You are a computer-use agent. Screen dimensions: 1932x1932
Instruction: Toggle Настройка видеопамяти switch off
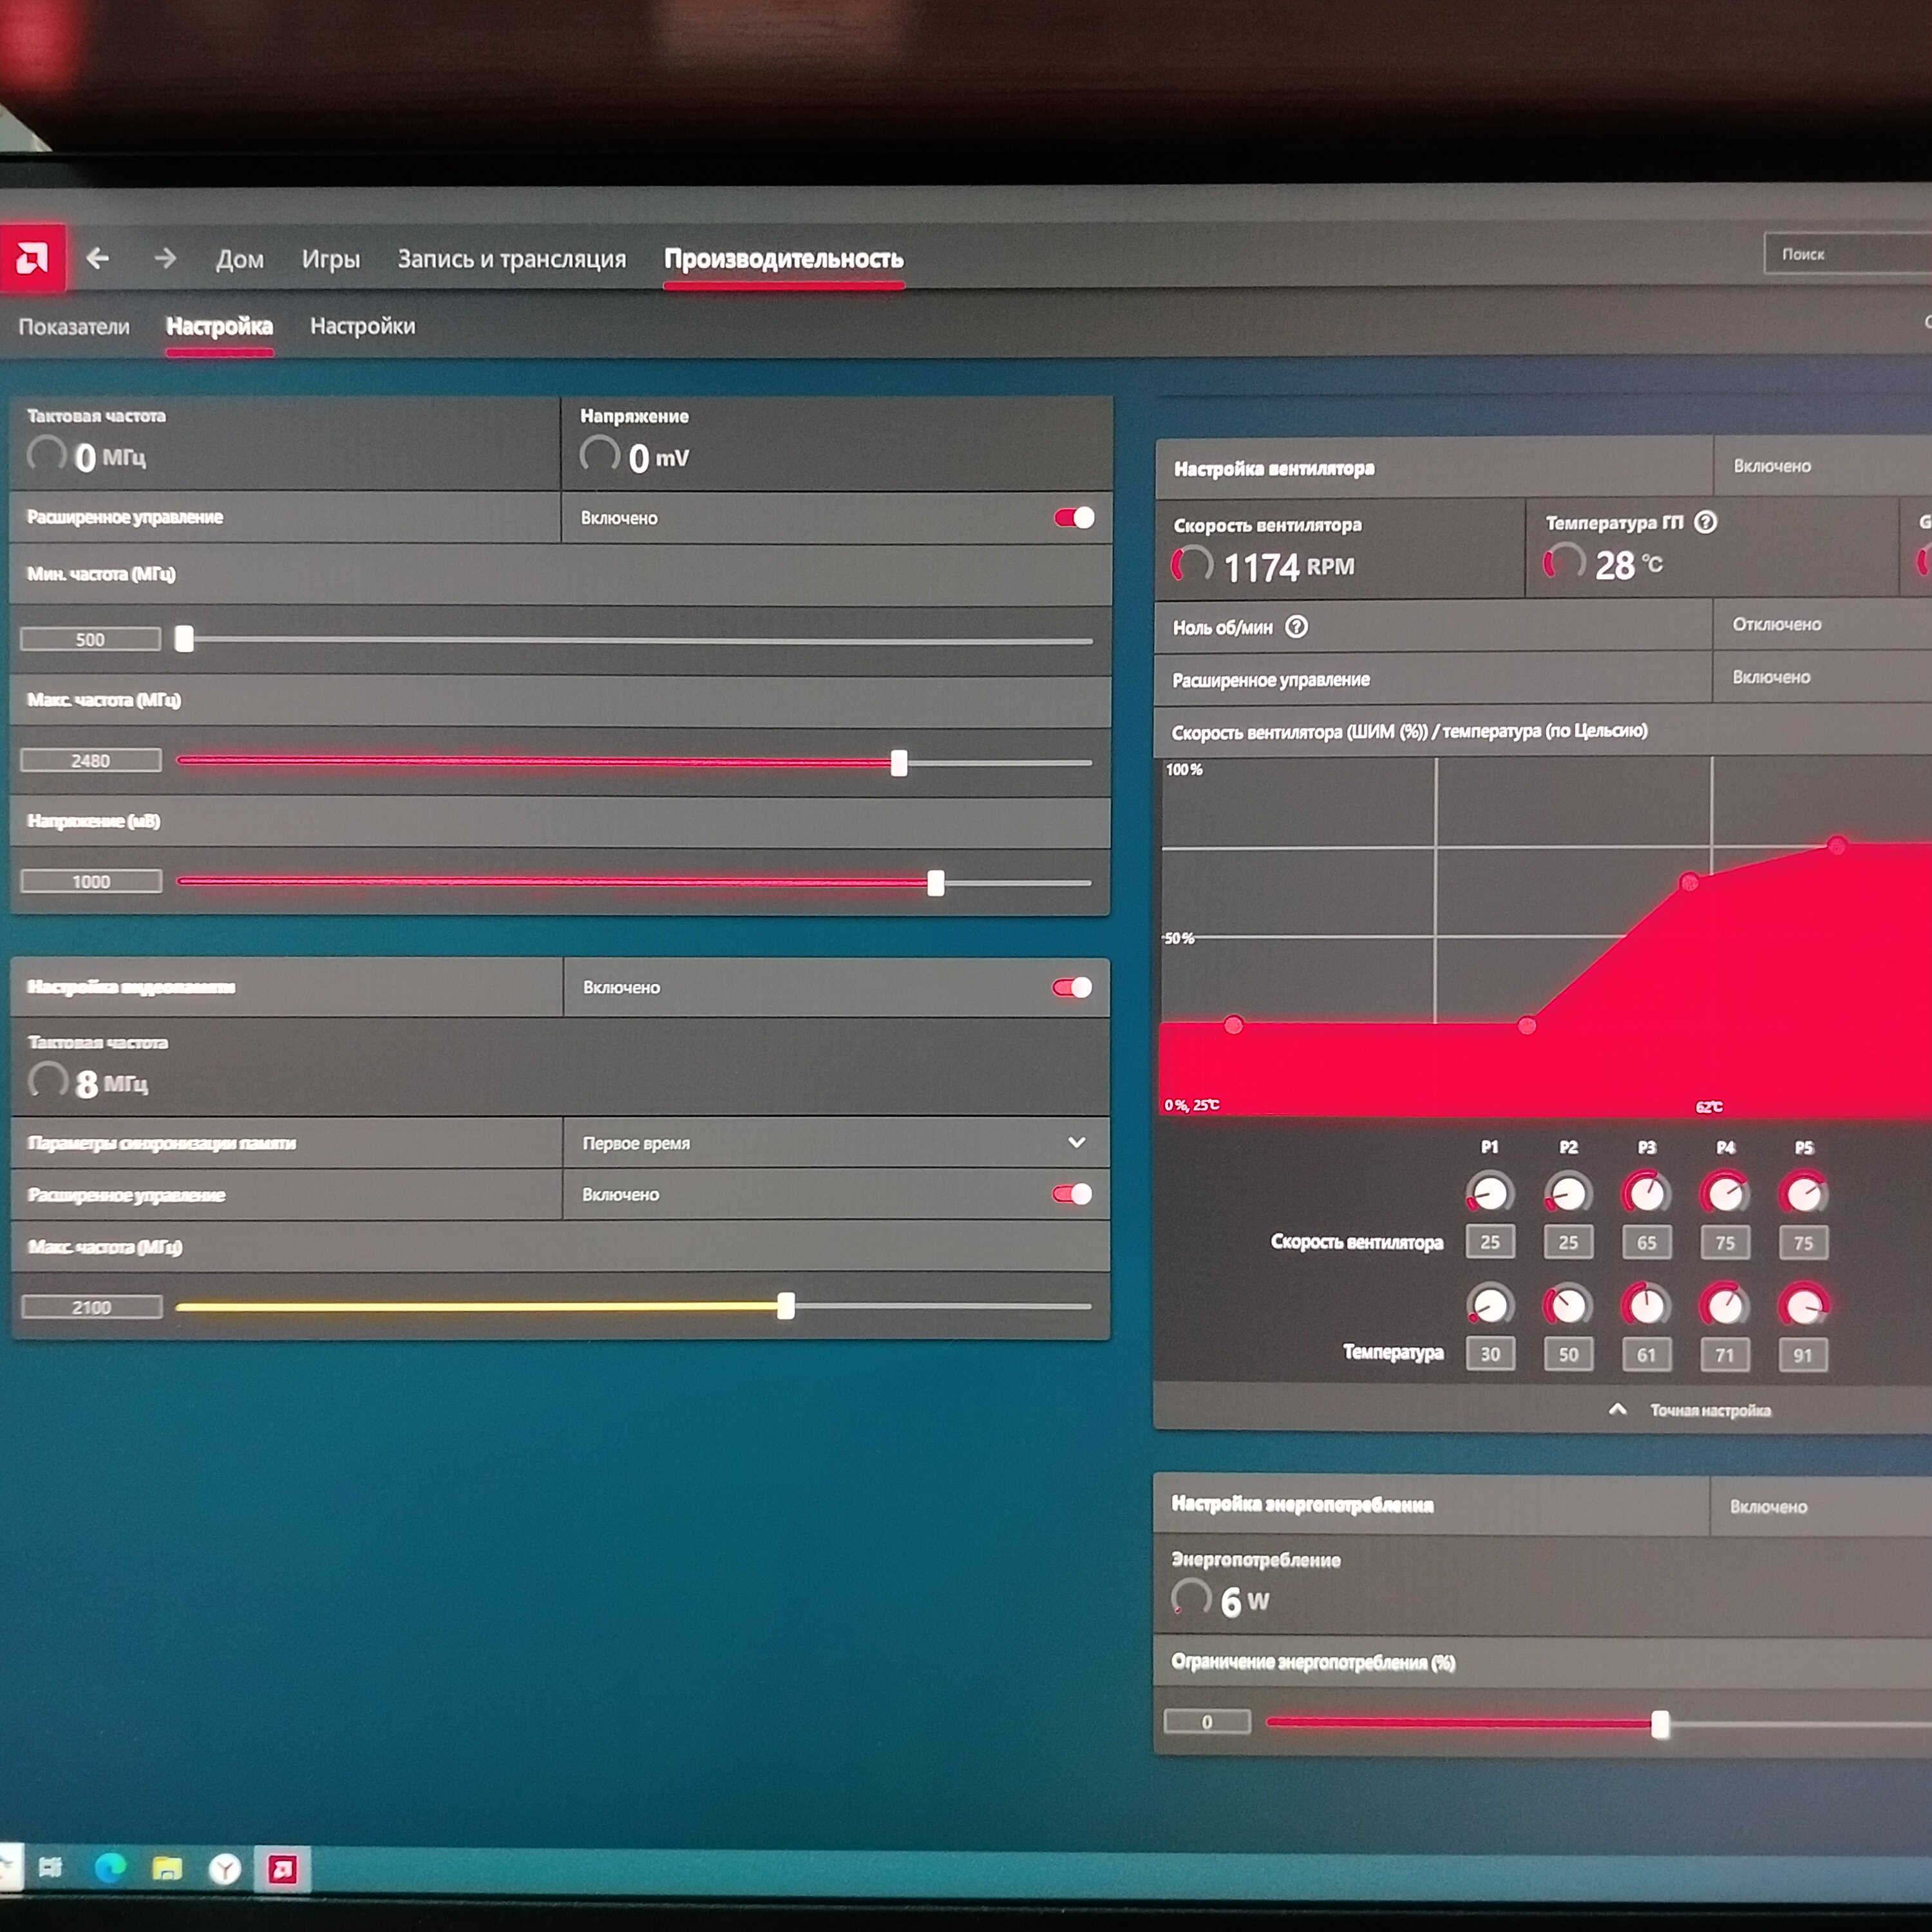[x=1072, y=987]
